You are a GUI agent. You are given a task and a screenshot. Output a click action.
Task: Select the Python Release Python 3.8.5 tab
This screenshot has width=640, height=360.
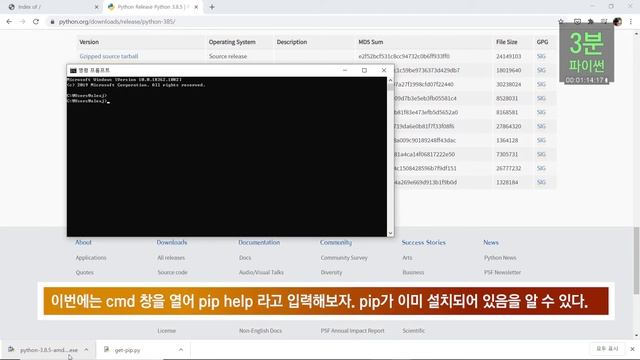152,7
